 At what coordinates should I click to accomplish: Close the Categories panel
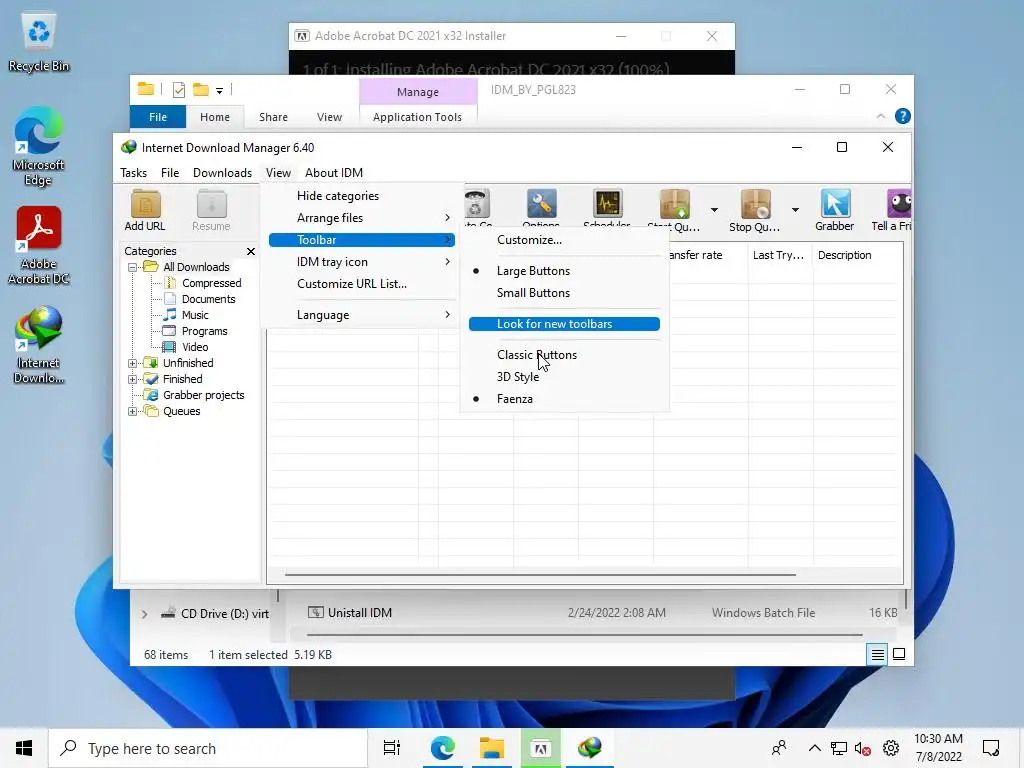click(x=251, y=251)
